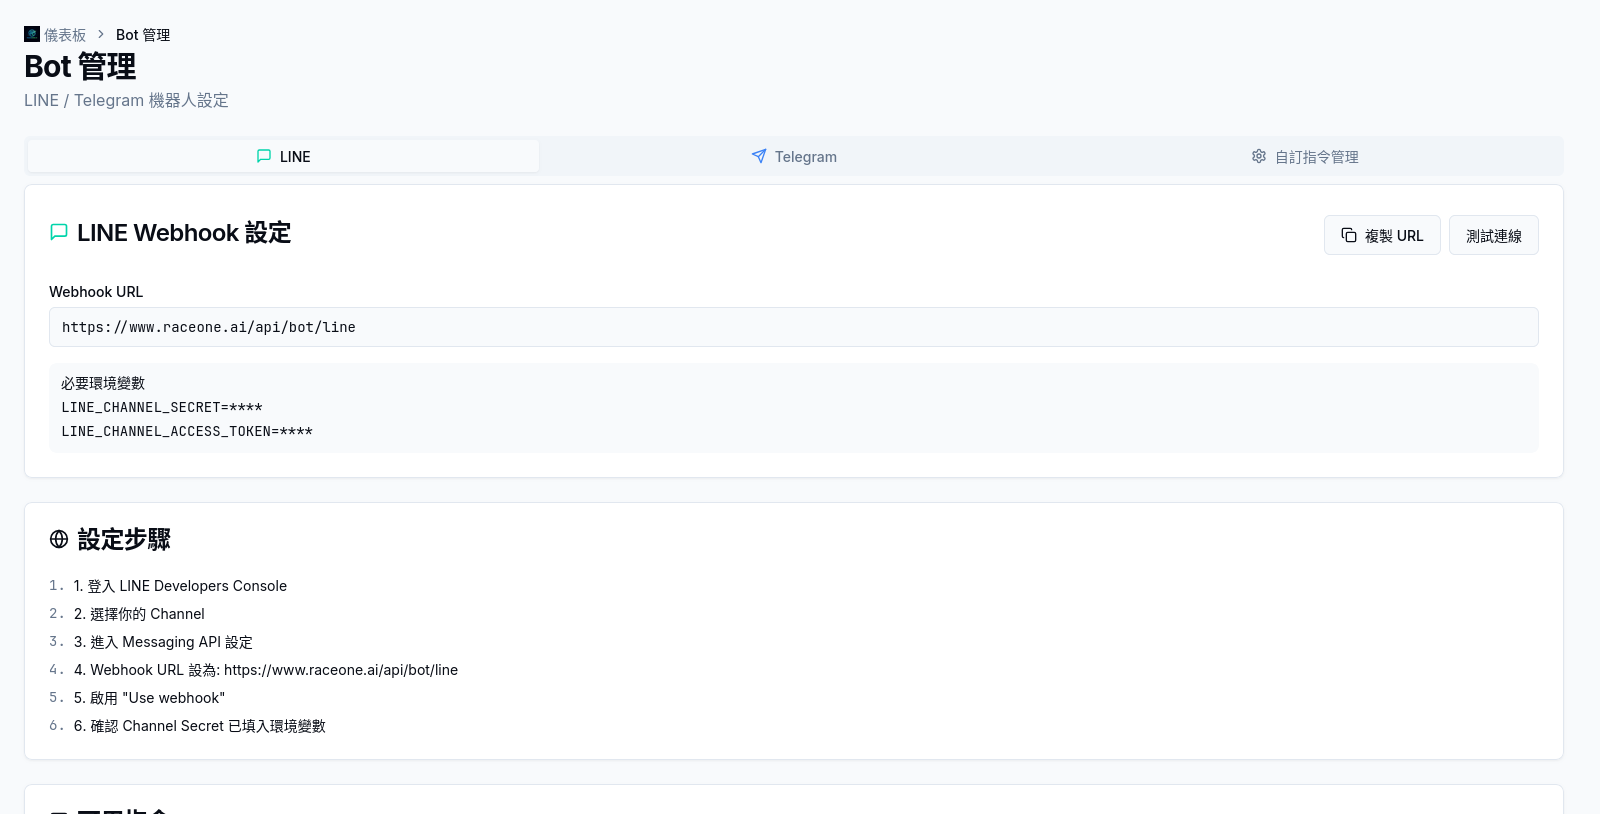The height and width of the screenshot is (814, 1600).
Task: Select the LINE_CHANNEL_ACCESS_TOKEN=**** line
Action: (x=187, y=431)
